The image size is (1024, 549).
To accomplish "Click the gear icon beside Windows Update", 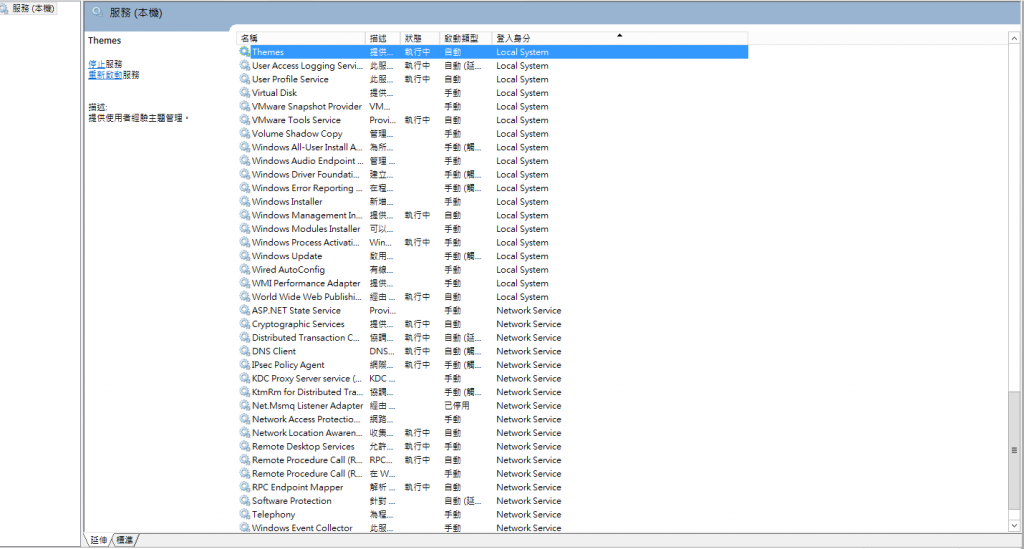I will (245, 256).
